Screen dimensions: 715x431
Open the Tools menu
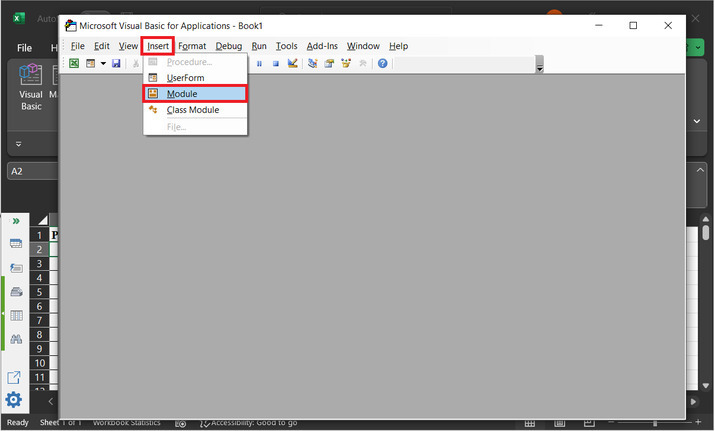click(286, 46)
